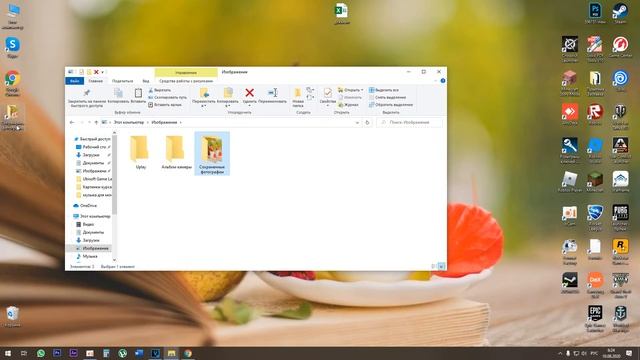Click the Copy path command in the ribbon
This screenshot has height=360, width=640.
click(x=167, y=97)
